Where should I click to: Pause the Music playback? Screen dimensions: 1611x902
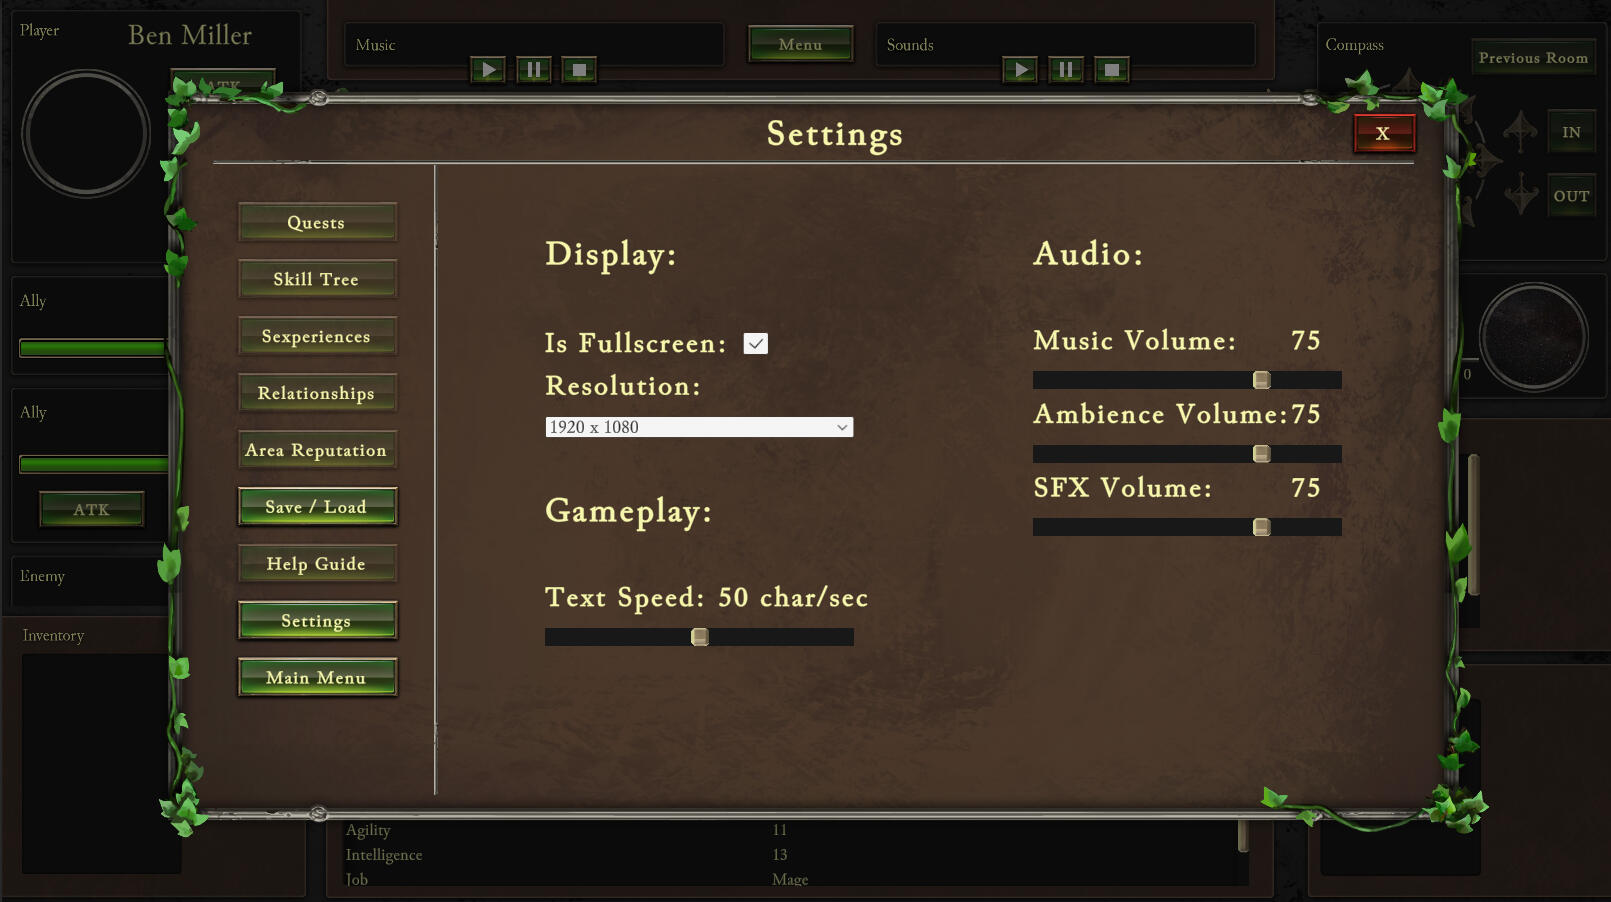[534, 70]
